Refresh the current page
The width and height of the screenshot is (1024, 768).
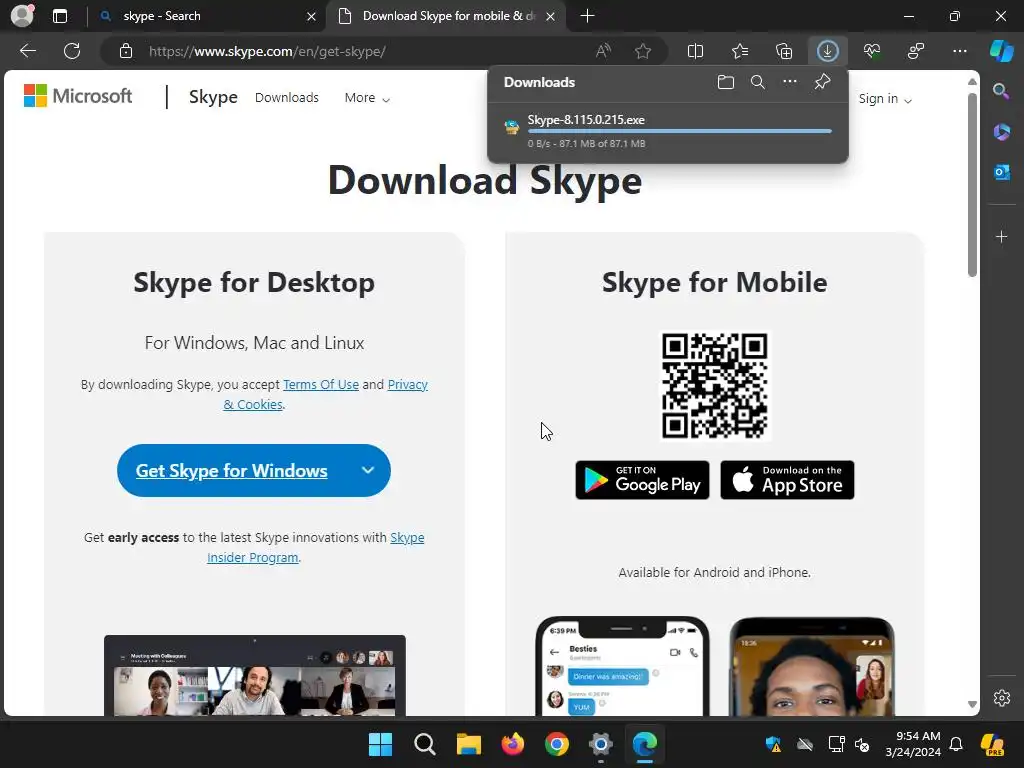(72, 51)
